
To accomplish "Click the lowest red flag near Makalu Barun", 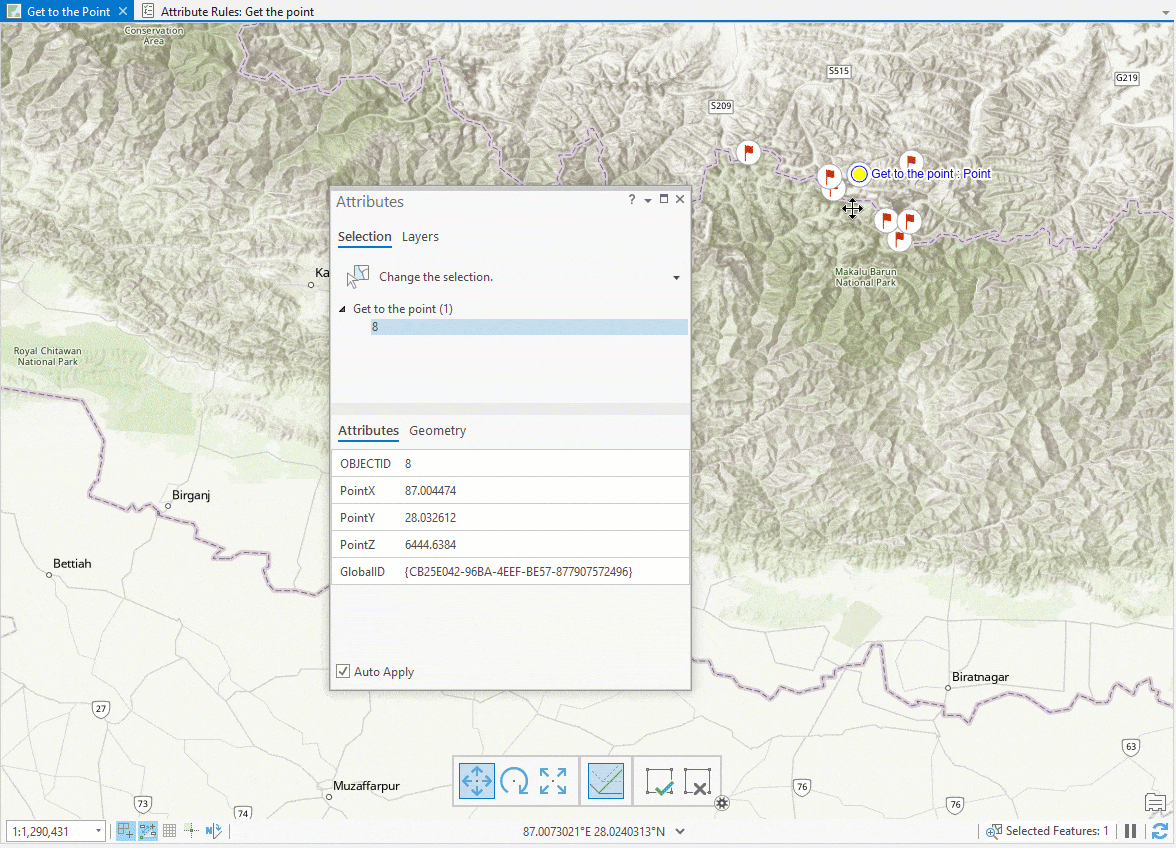I will (x=899, y=240).
